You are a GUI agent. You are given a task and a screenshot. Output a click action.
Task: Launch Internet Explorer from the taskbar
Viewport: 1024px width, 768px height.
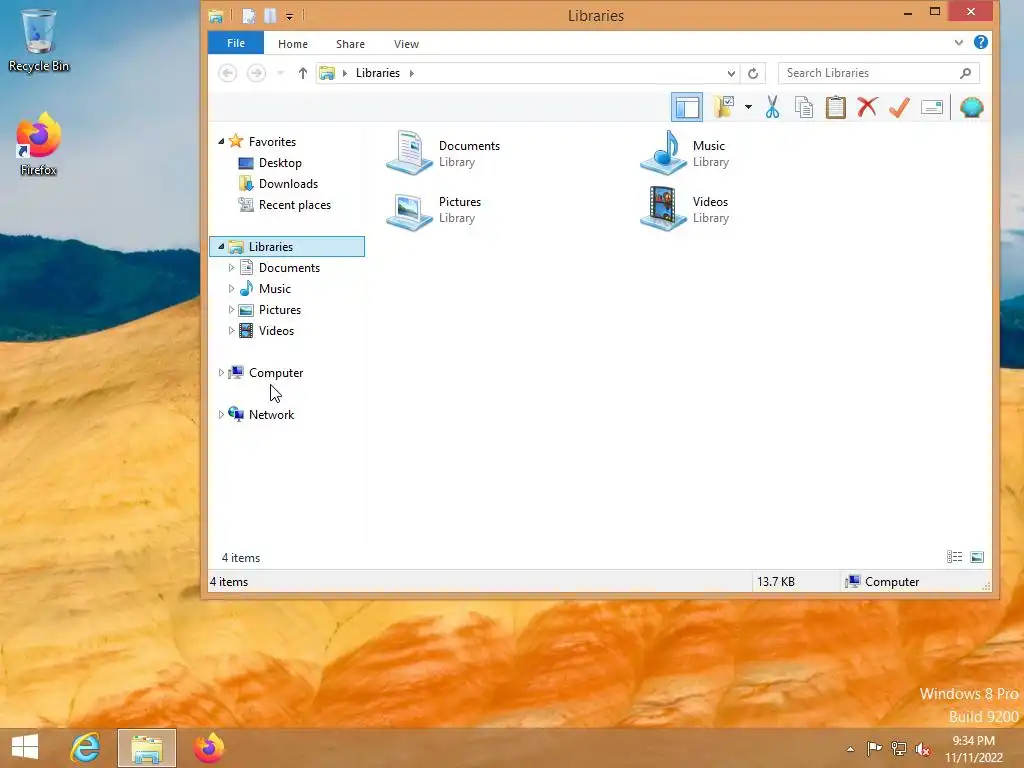pyautogui.click(x=86, y=748)
